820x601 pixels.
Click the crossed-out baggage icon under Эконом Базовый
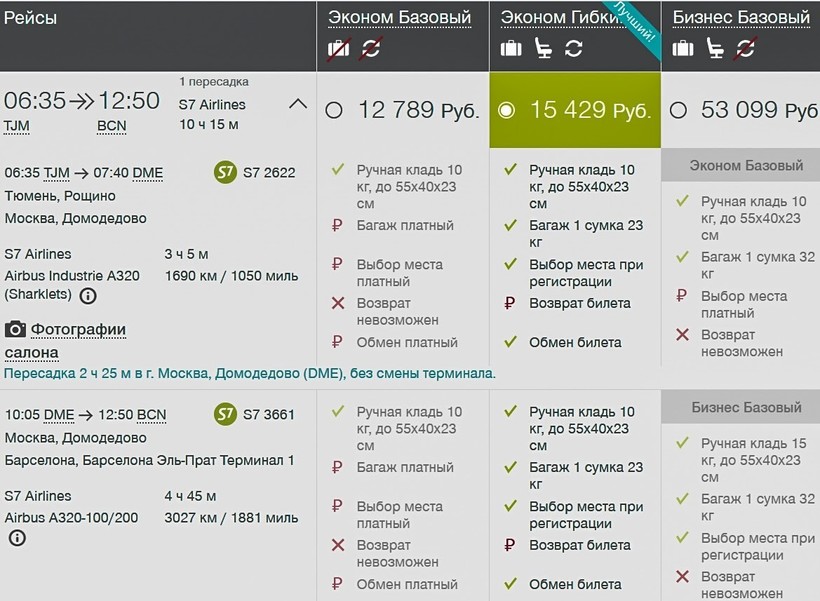click(339, 48)
